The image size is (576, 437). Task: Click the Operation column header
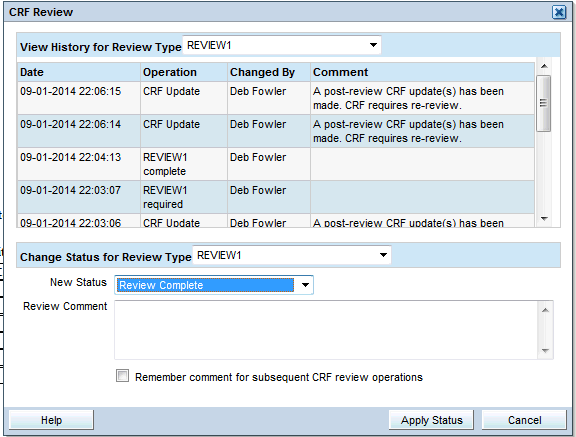[184, 72]
